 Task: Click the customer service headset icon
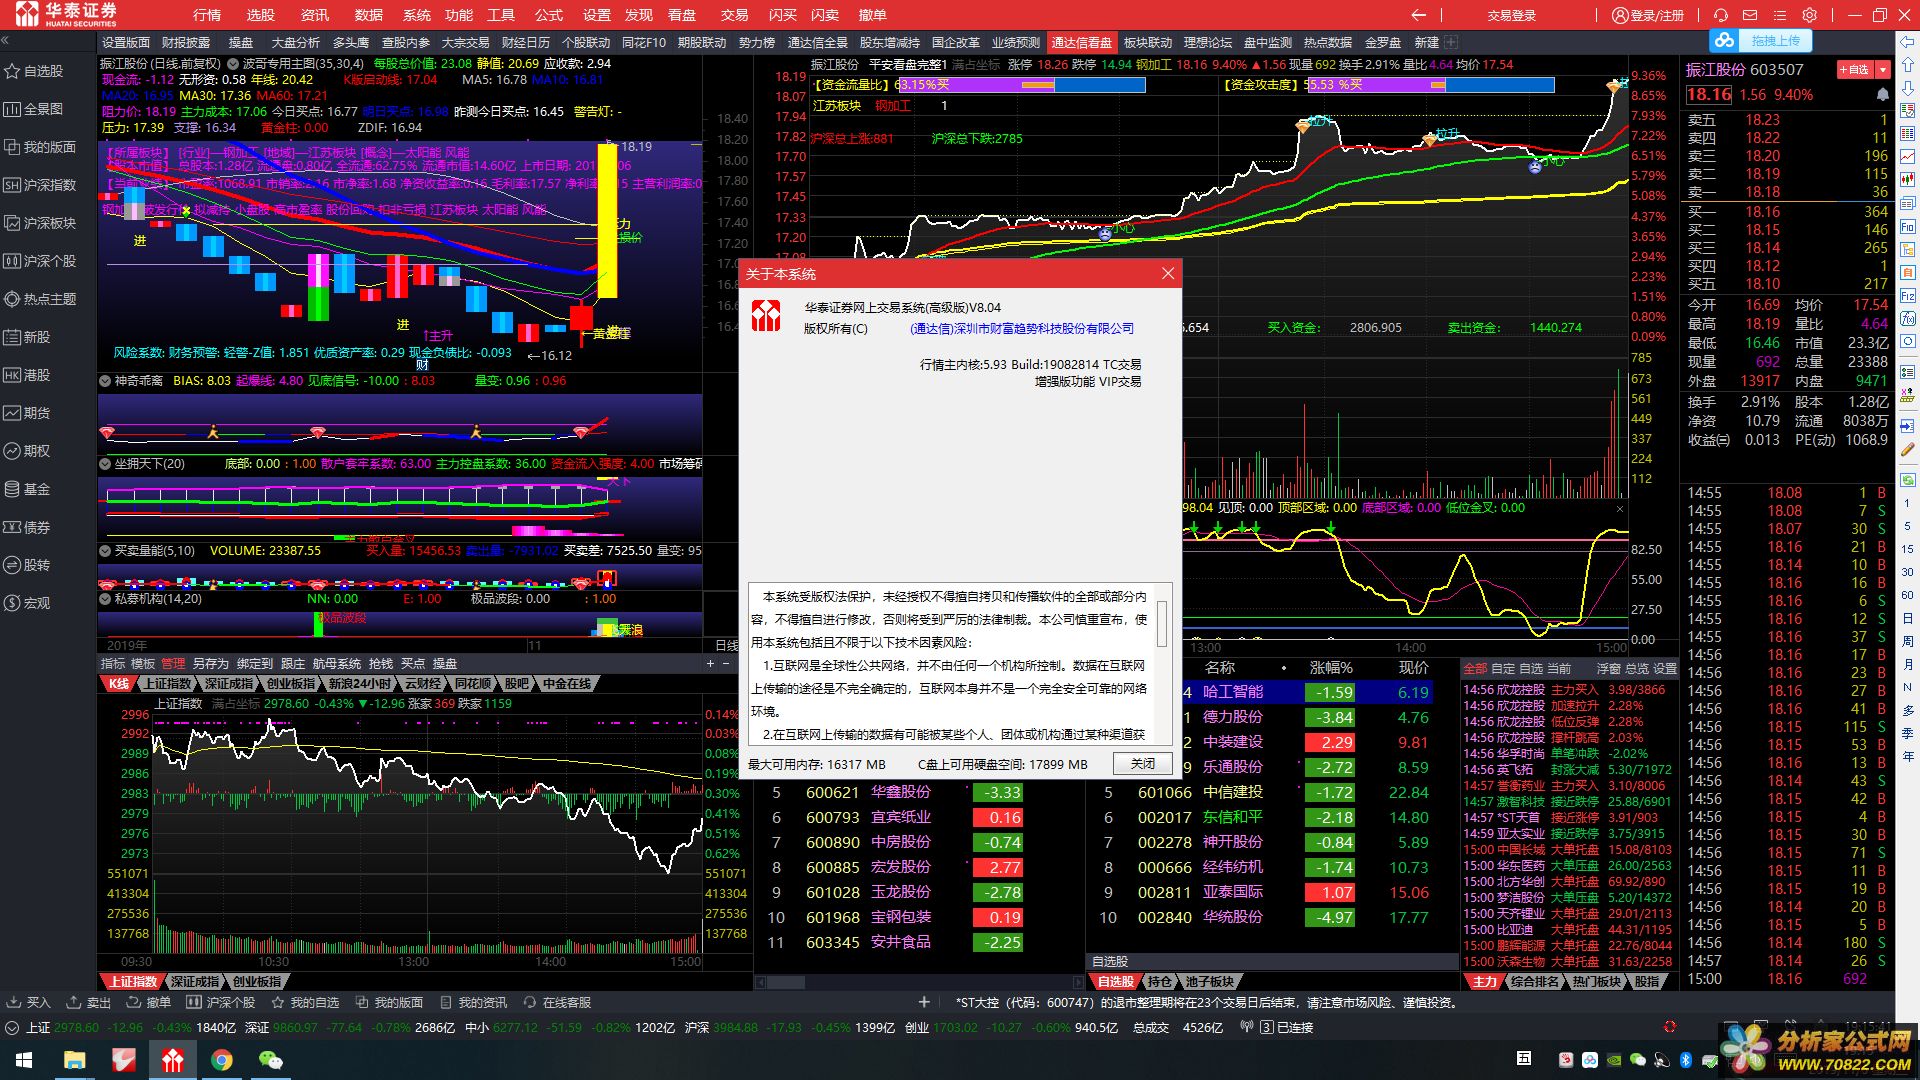click(x=1720, y=15)
